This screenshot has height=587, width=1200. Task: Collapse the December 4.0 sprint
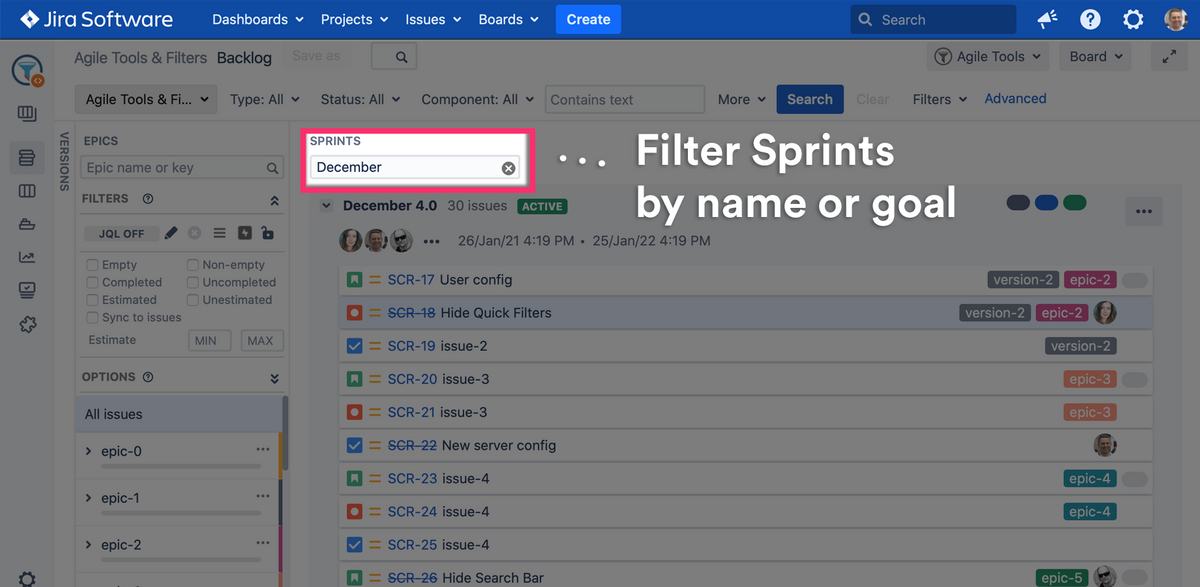click(x=326, y=206)
